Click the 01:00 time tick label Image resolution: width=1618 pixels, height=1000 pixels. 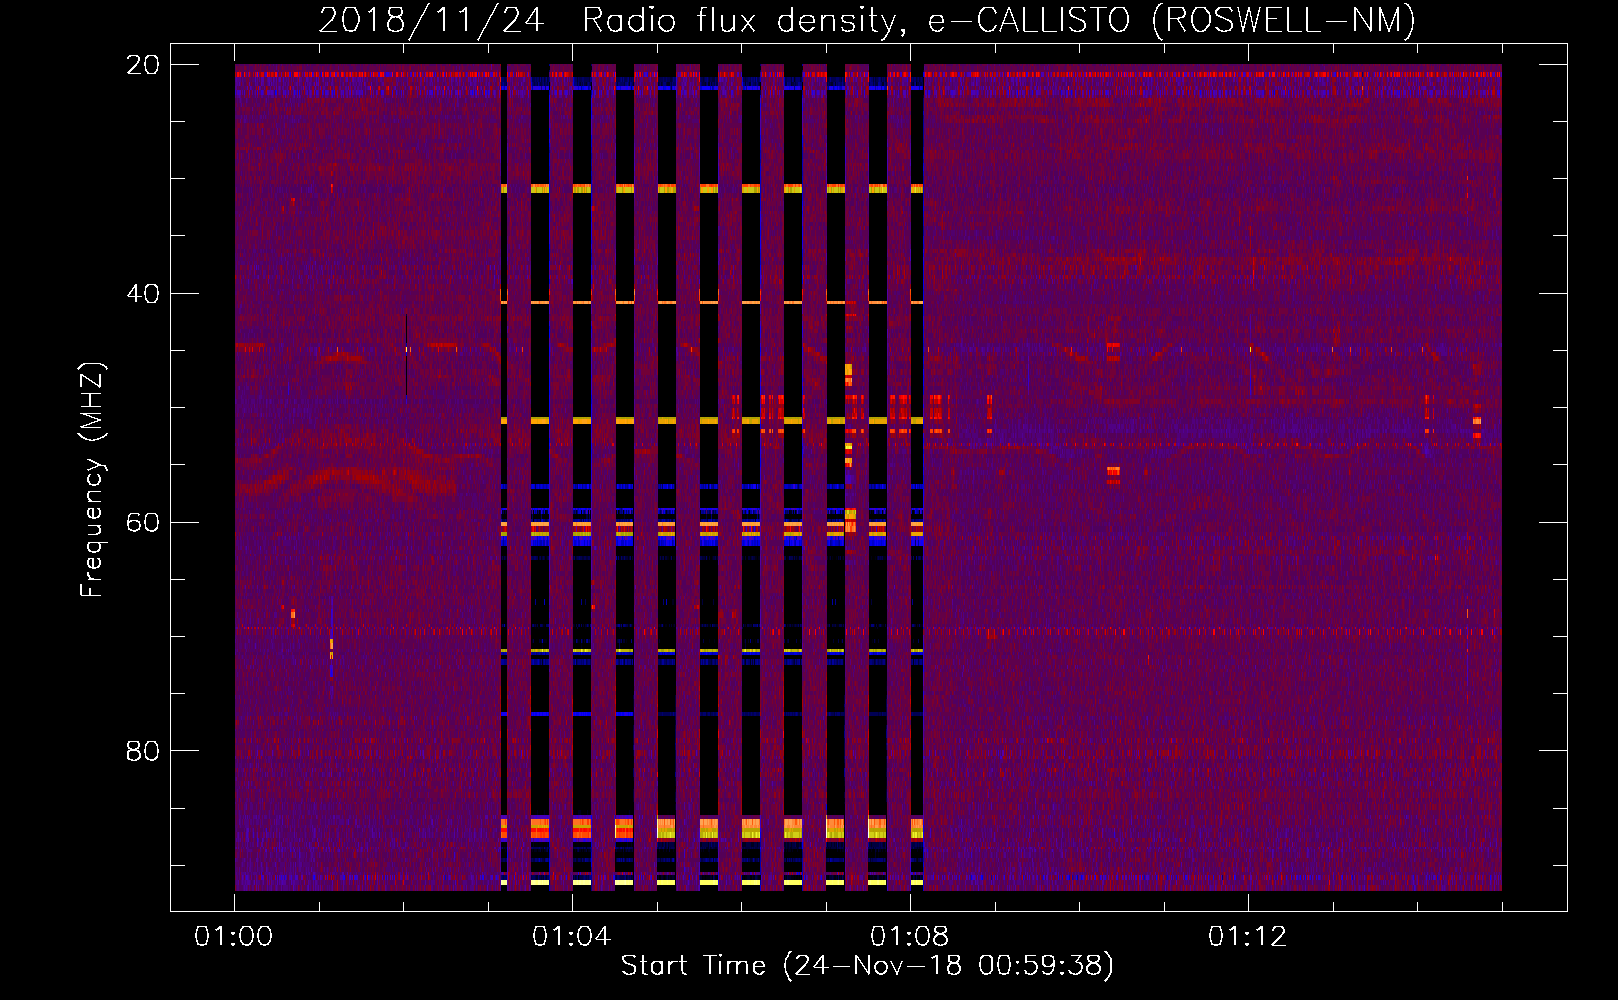click(234, 936)
